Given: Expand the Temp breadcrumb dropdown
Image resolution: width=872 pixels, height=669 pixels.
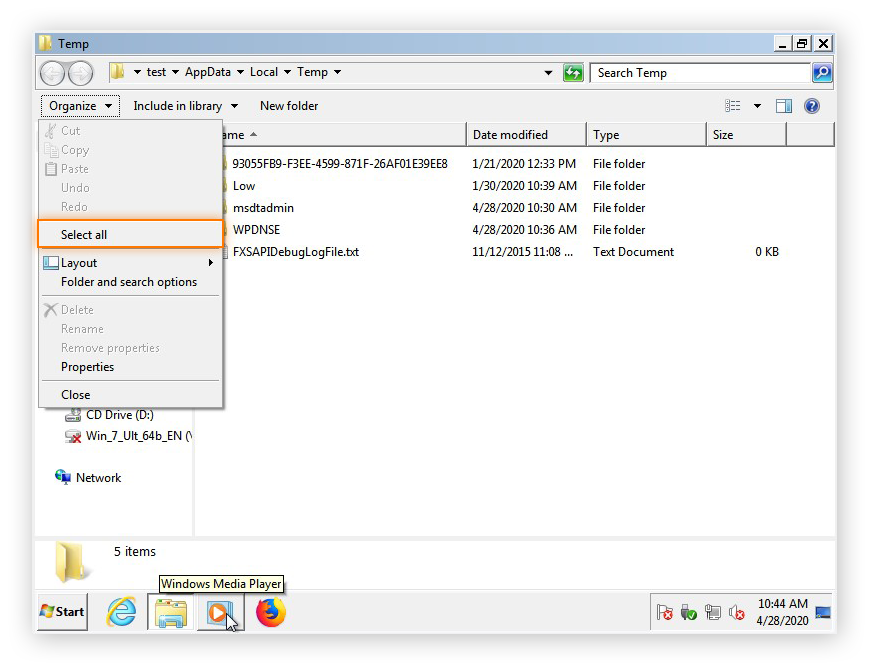Looking at the screenshot, I should [x=338, y=72].
